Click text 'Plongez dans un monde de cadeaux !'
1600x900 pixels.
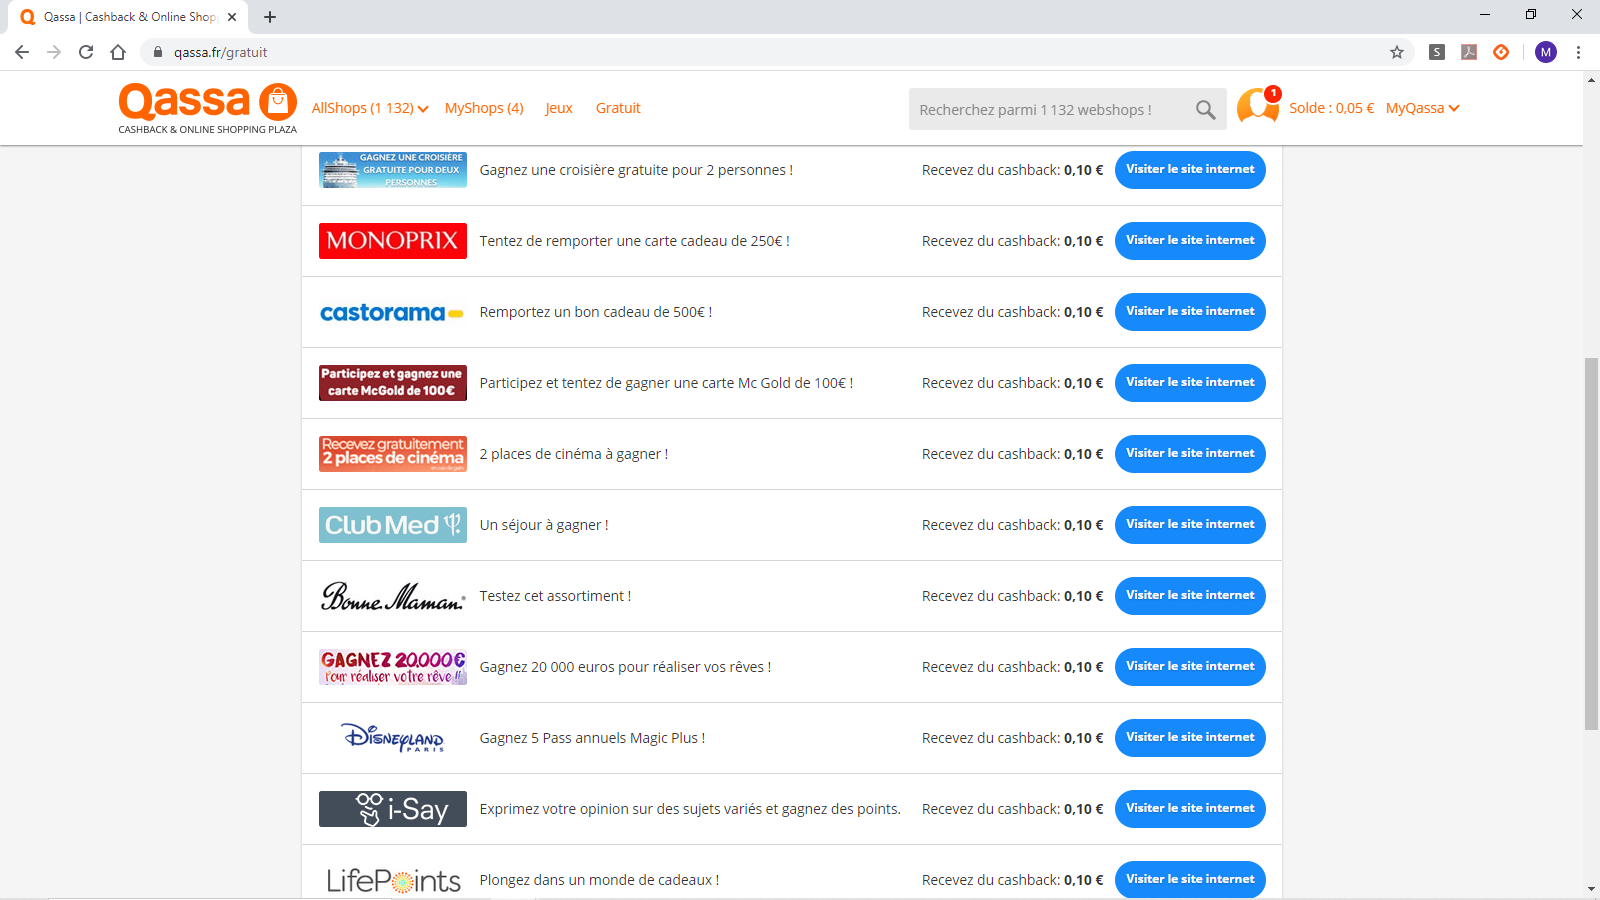coord(599,880)
